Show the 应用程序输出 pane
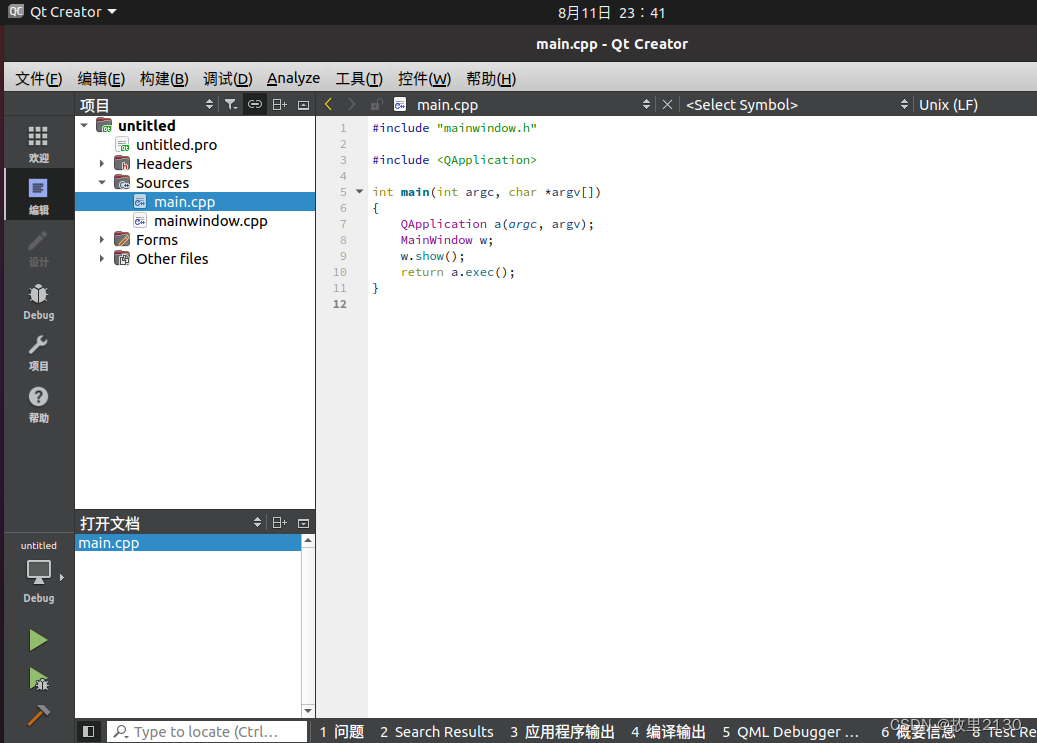 [x=562, y=731]
